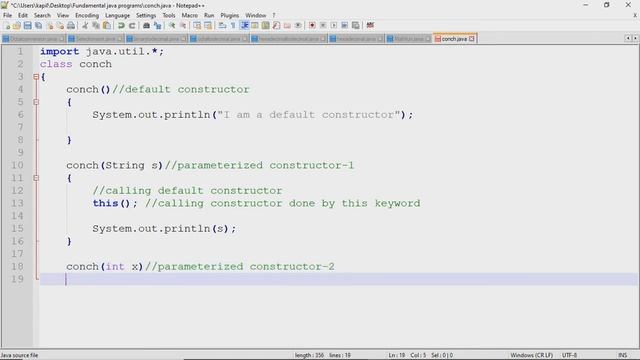
Task: Copy the selection with the Copy toolbar icon
Action: point(96,25)
